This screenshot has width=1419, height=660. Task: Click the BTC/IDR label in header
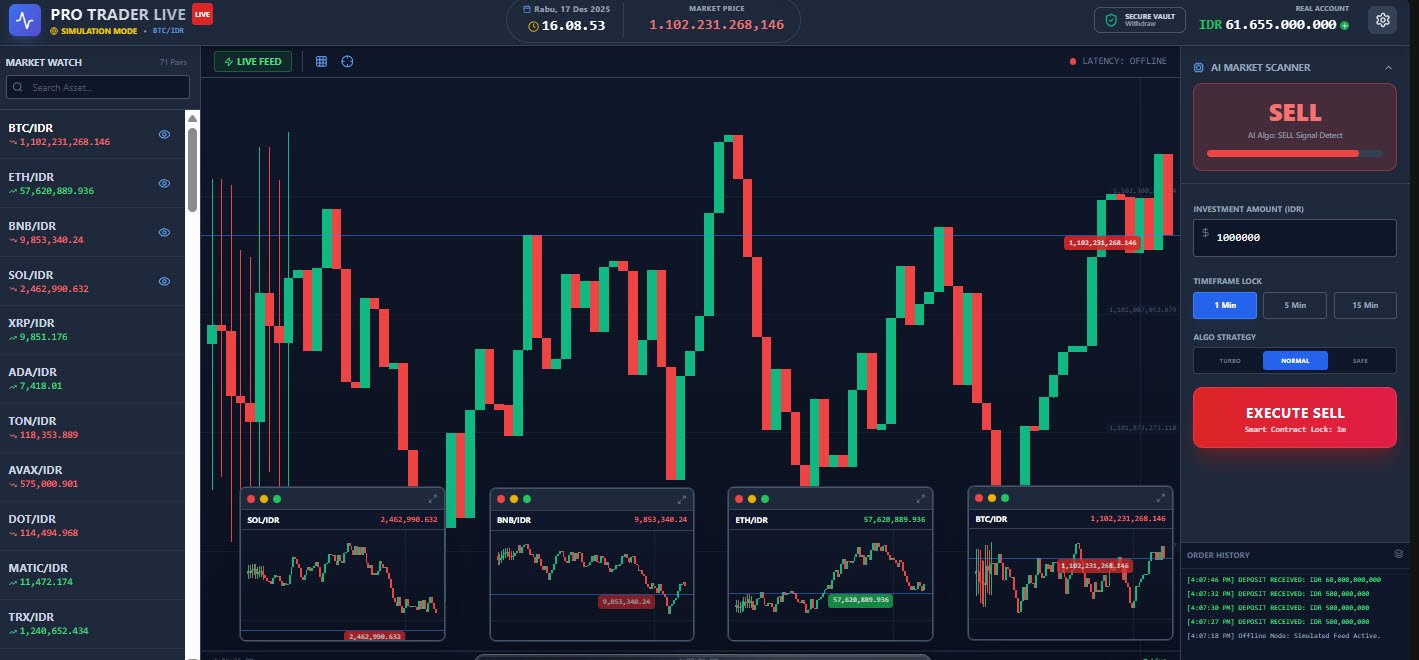point(168,31)
